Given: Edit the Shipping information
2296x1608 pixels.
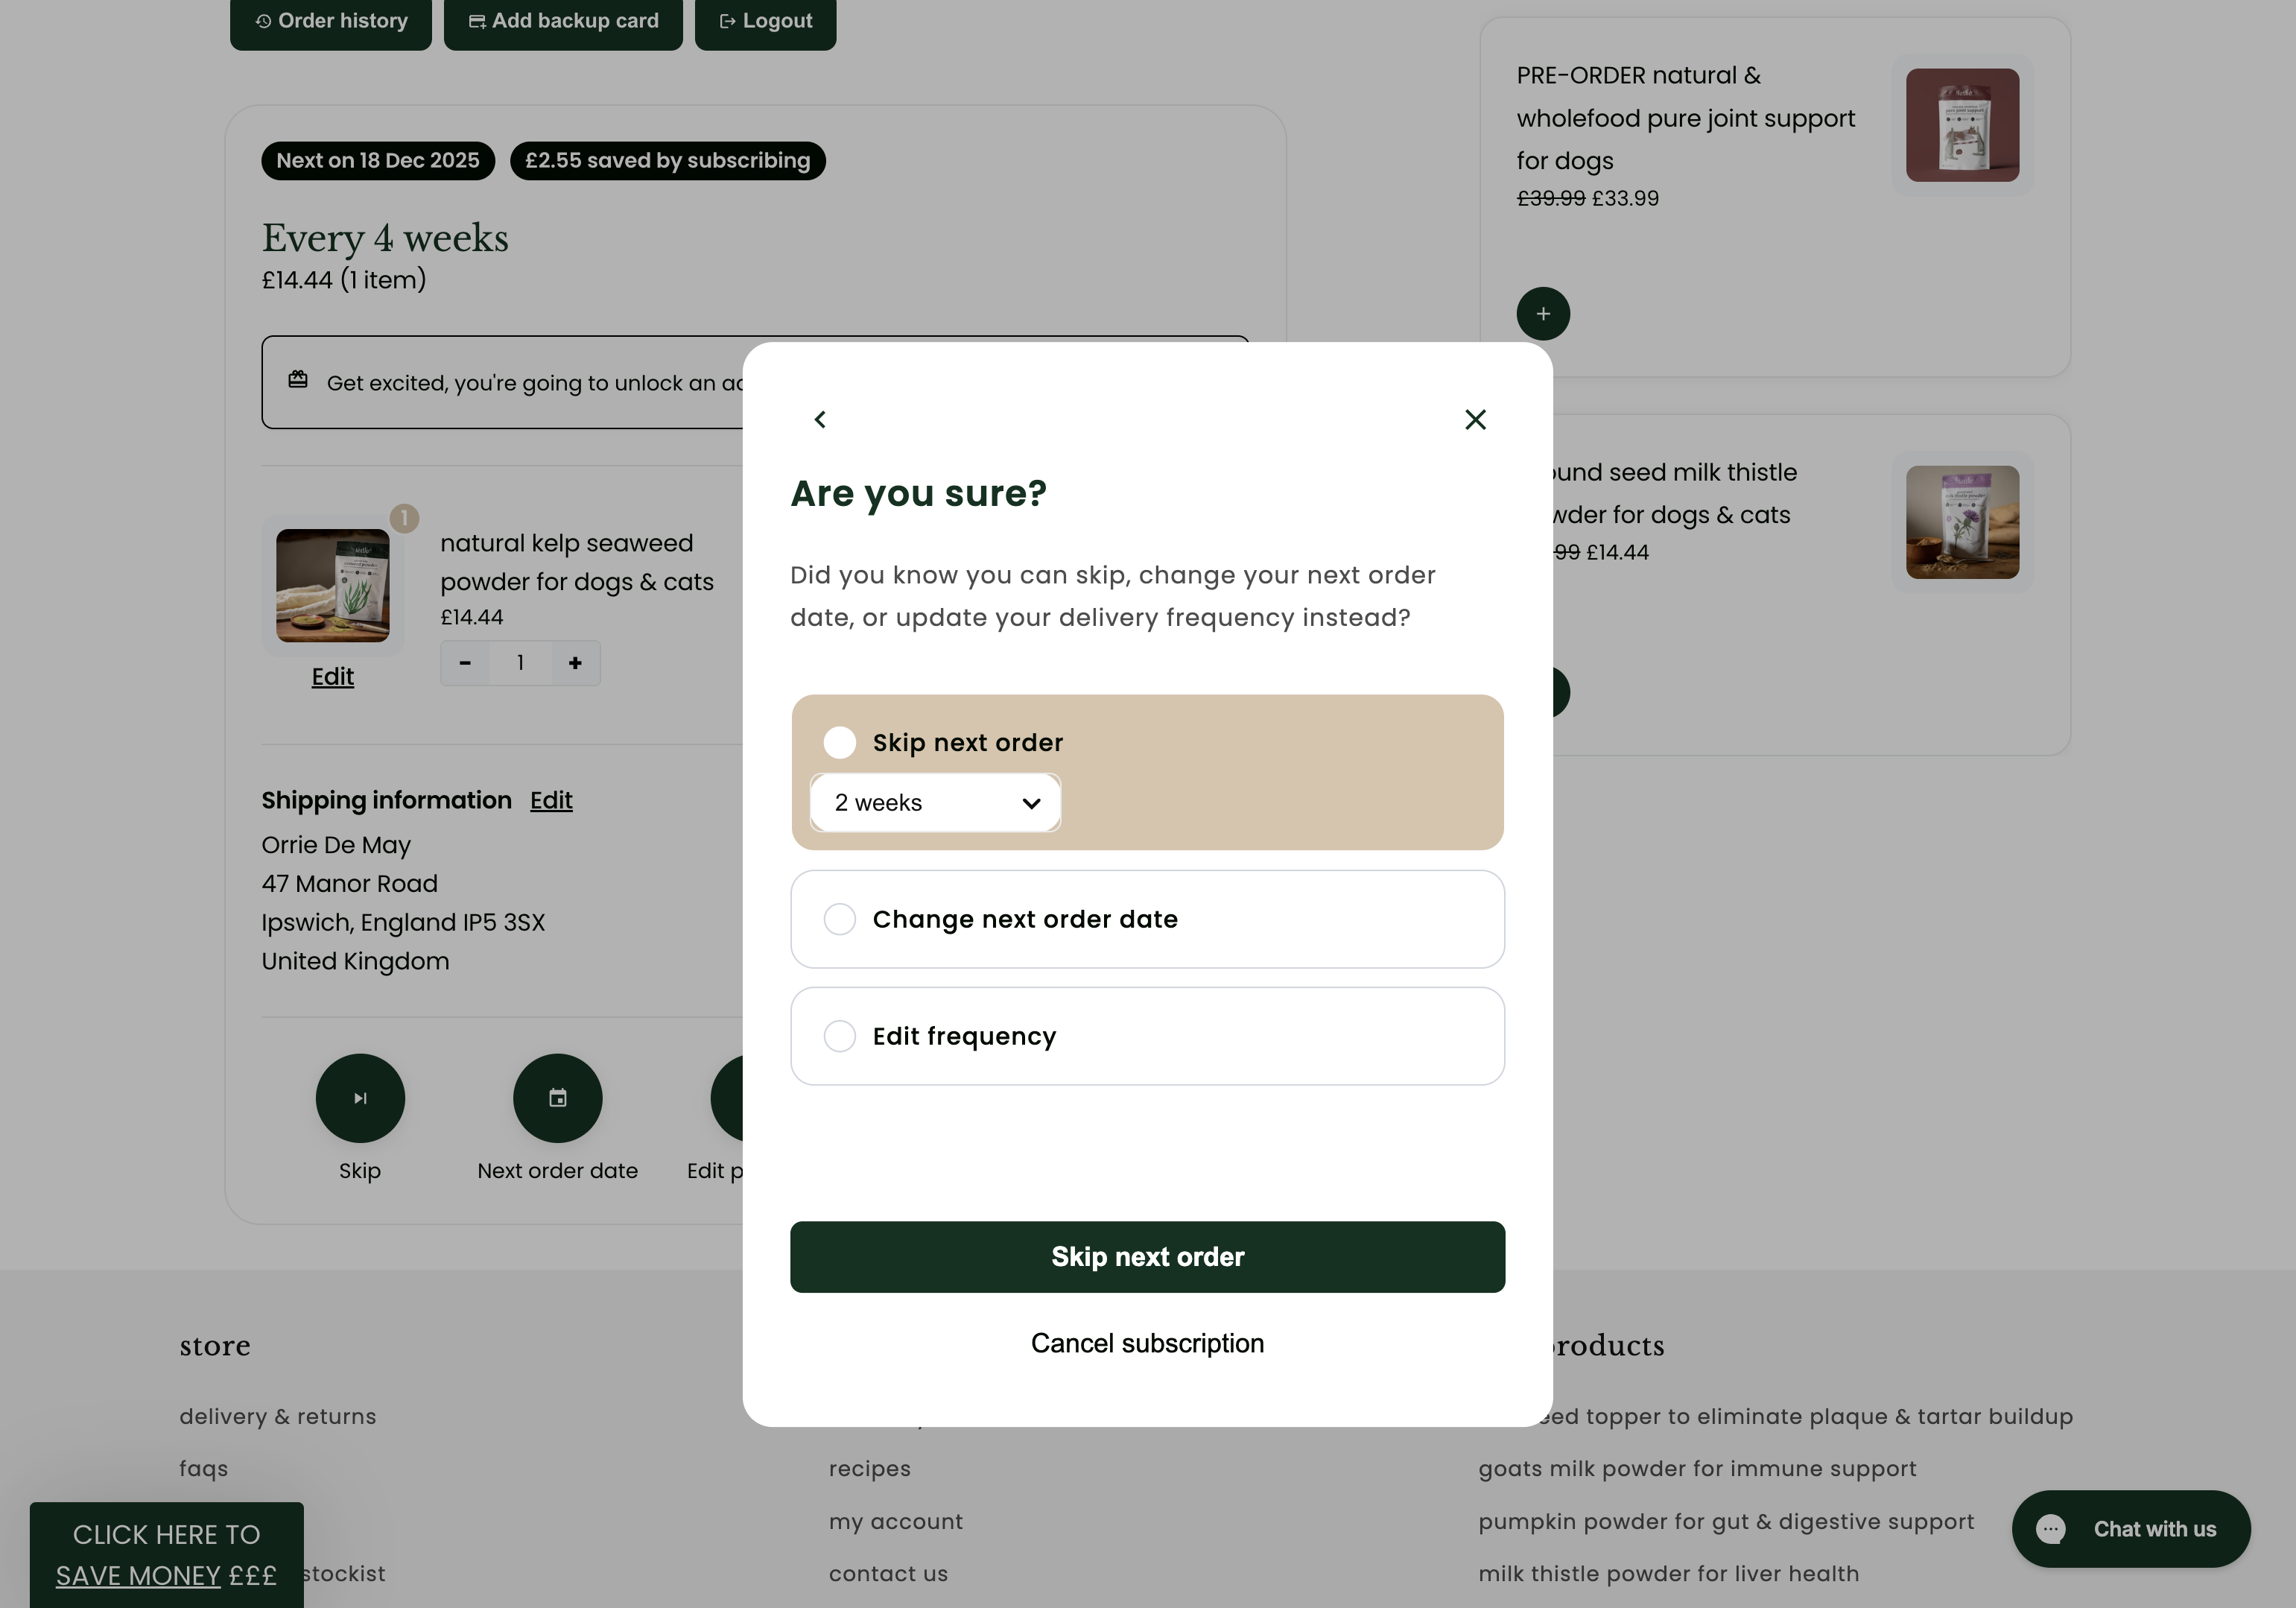Looking at the screenshot, I should (x=551, y=800).
